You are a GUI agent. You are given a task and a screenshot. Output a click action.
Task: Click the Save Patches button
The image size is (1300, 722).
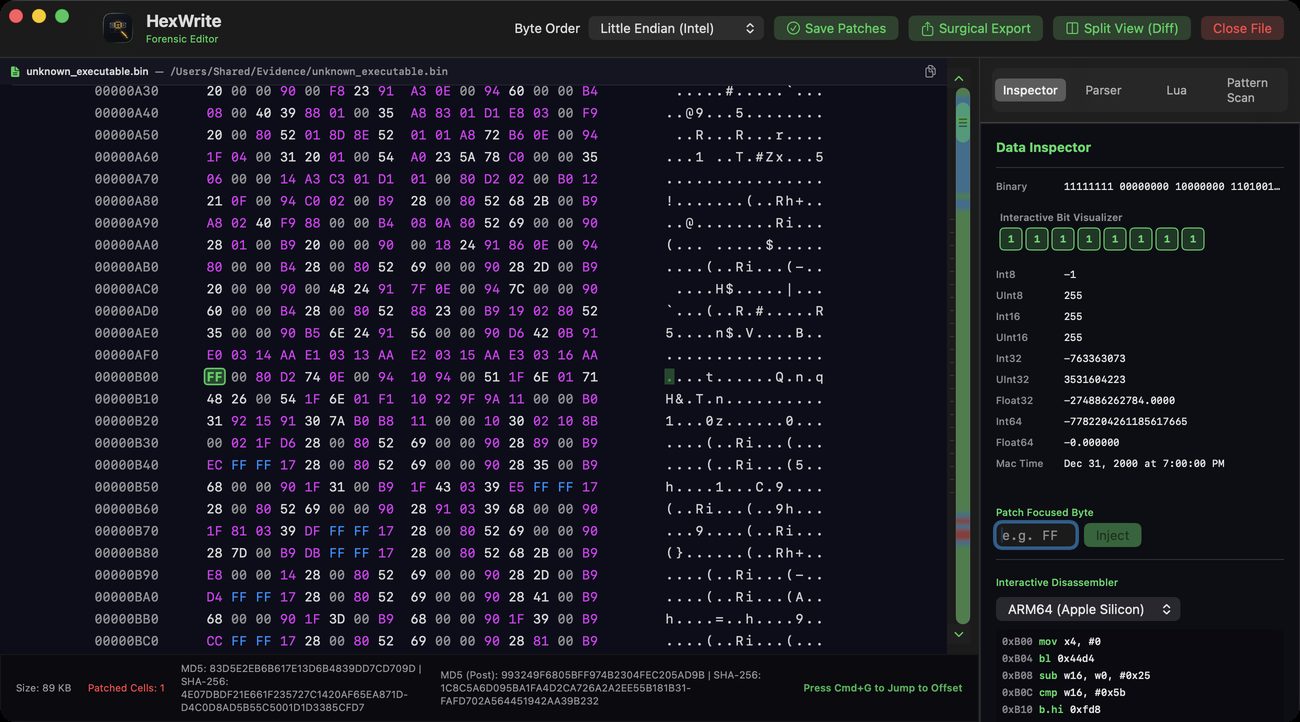(836, 28)
